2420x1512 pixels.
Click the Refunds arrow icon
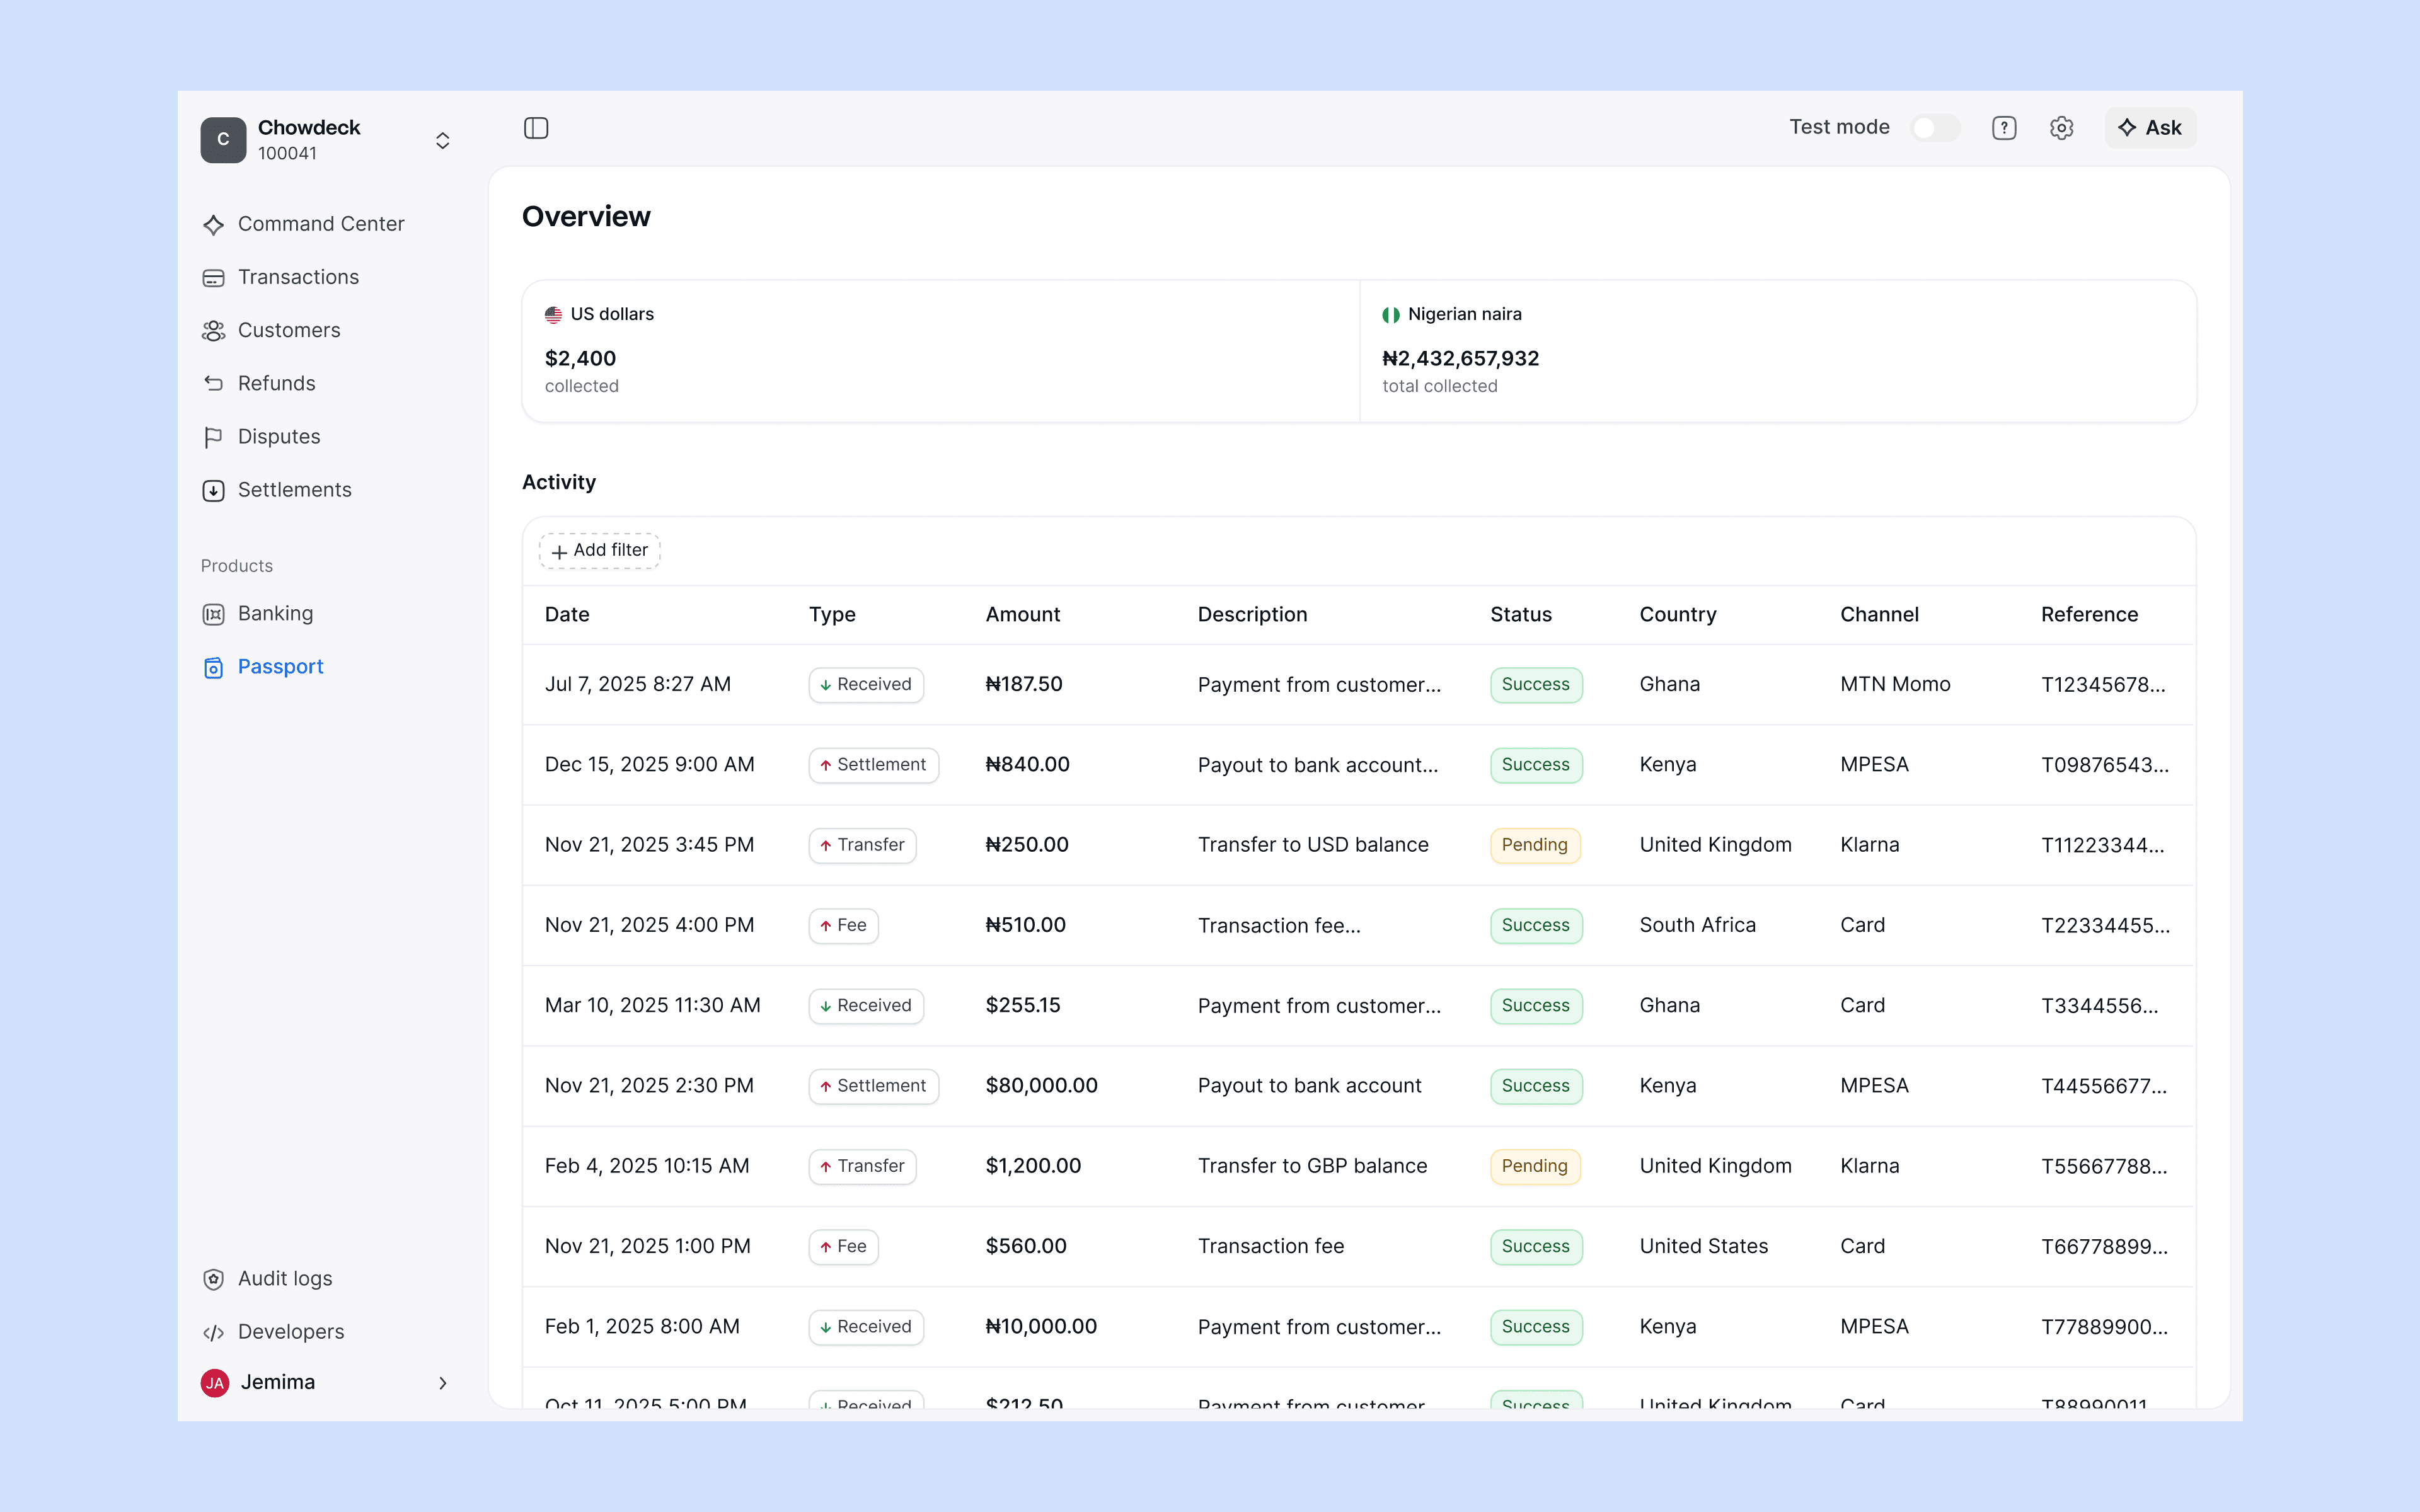click(x=213, y=384)
